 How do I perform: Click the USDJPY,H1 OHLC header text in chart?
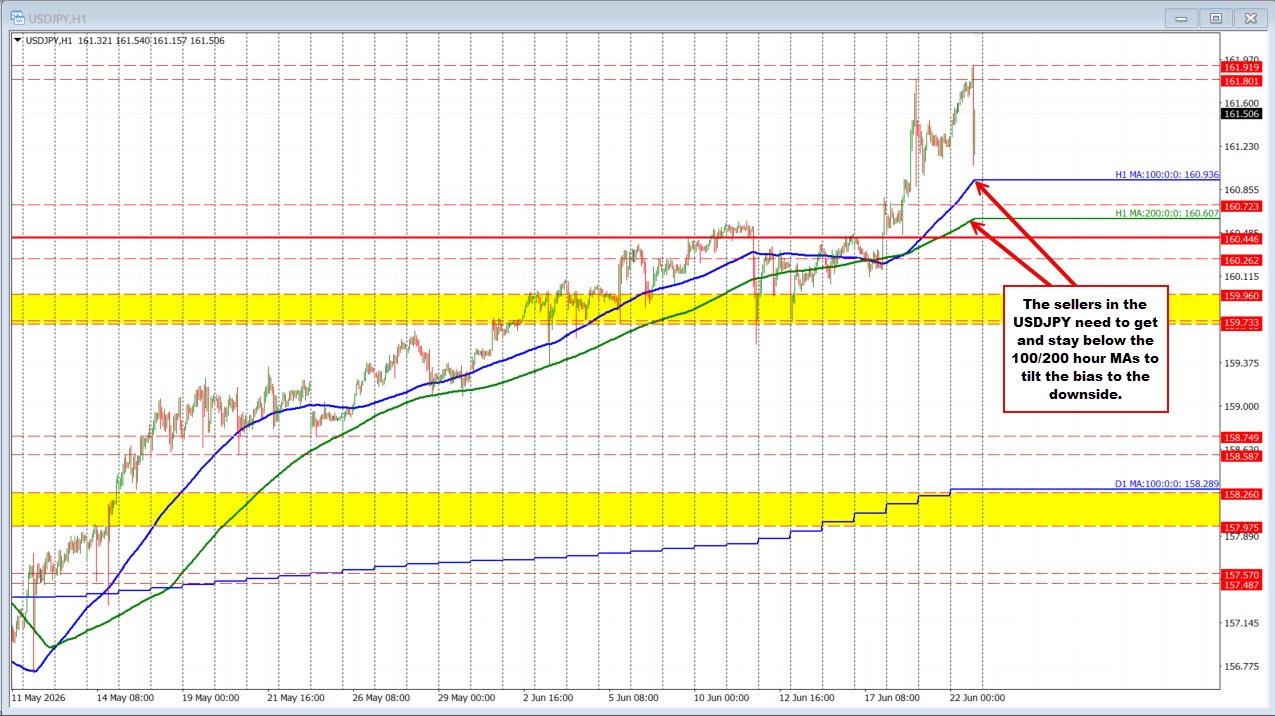(x=125, y=40)
